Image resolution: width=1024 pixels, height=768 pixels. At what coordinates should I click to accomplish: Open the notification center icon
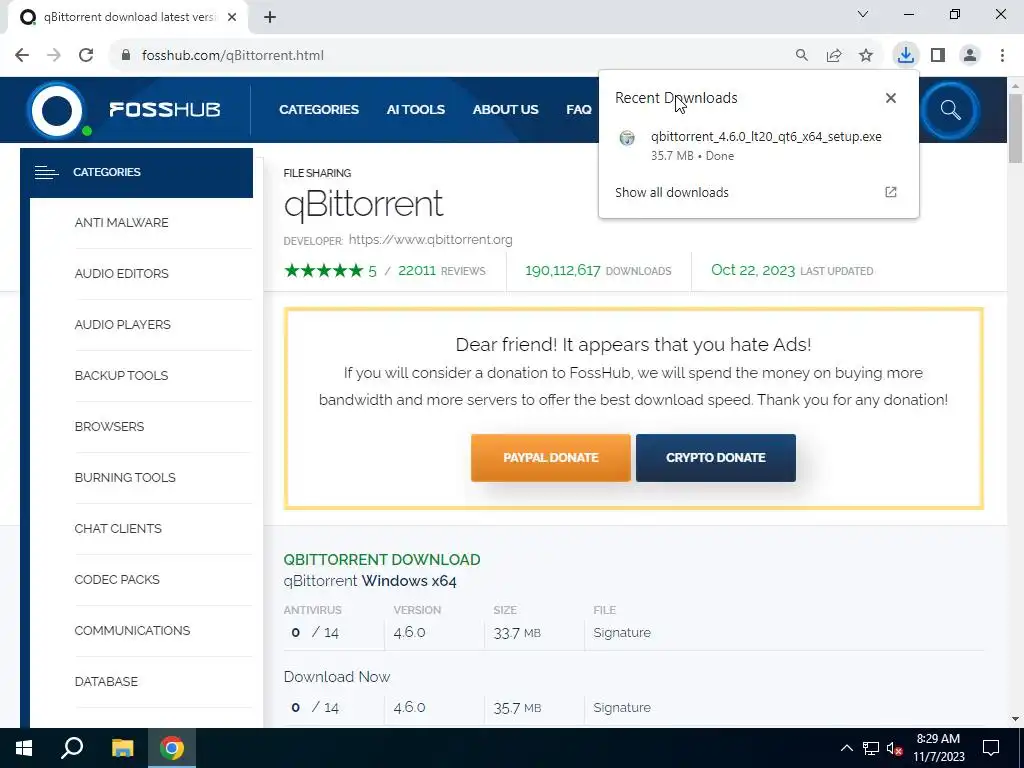coord(991,748)
